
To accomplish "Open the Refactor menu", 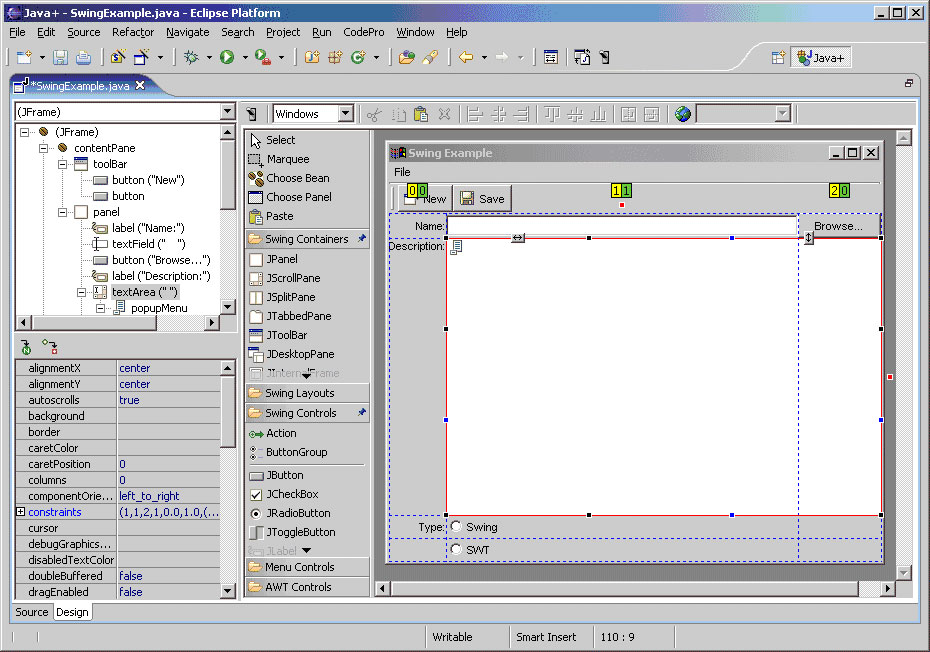I will point(133,32).
